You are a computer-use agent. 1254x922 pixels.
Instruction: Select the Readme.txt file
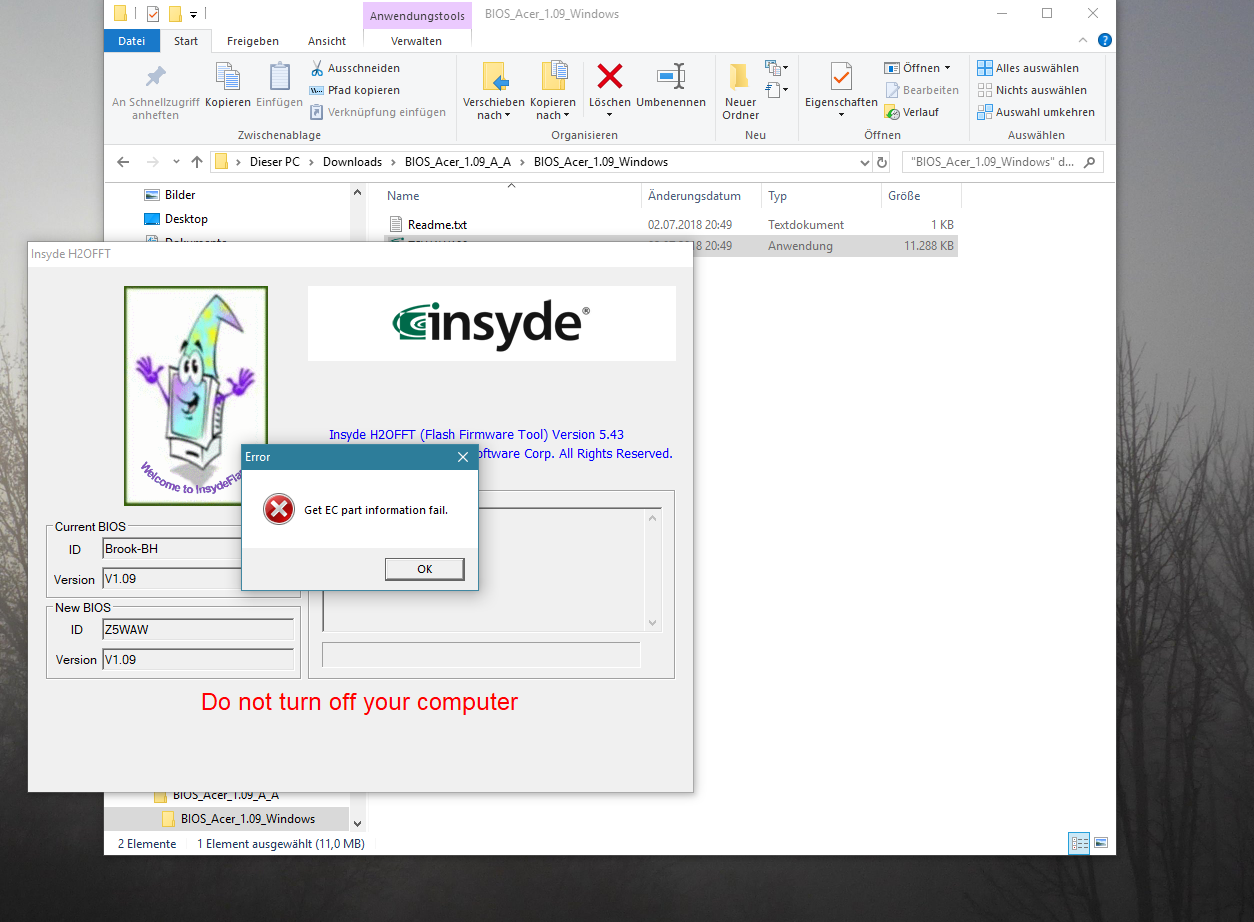point(437,225)
